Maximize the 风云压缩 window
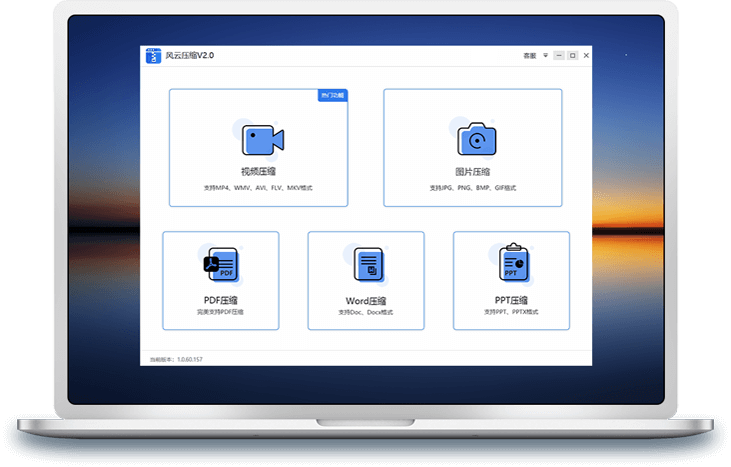The height and width of the screenshot is (467, 731). point(572,56)
